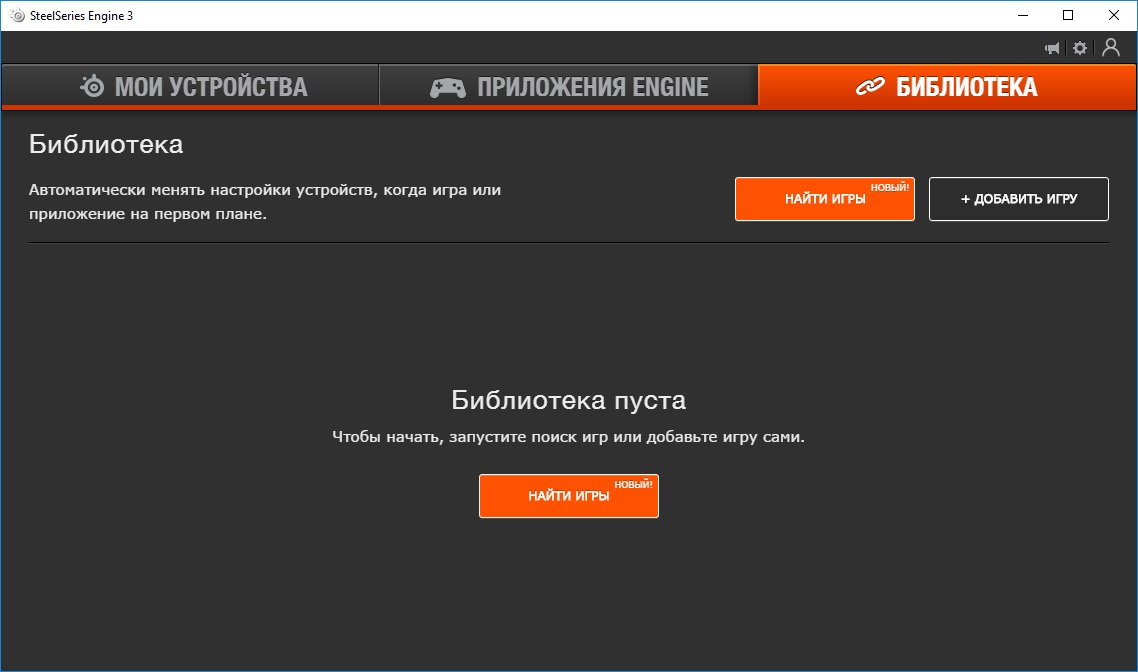Minimize the SteelSeries Engine 3 window

pos(1023,15)
